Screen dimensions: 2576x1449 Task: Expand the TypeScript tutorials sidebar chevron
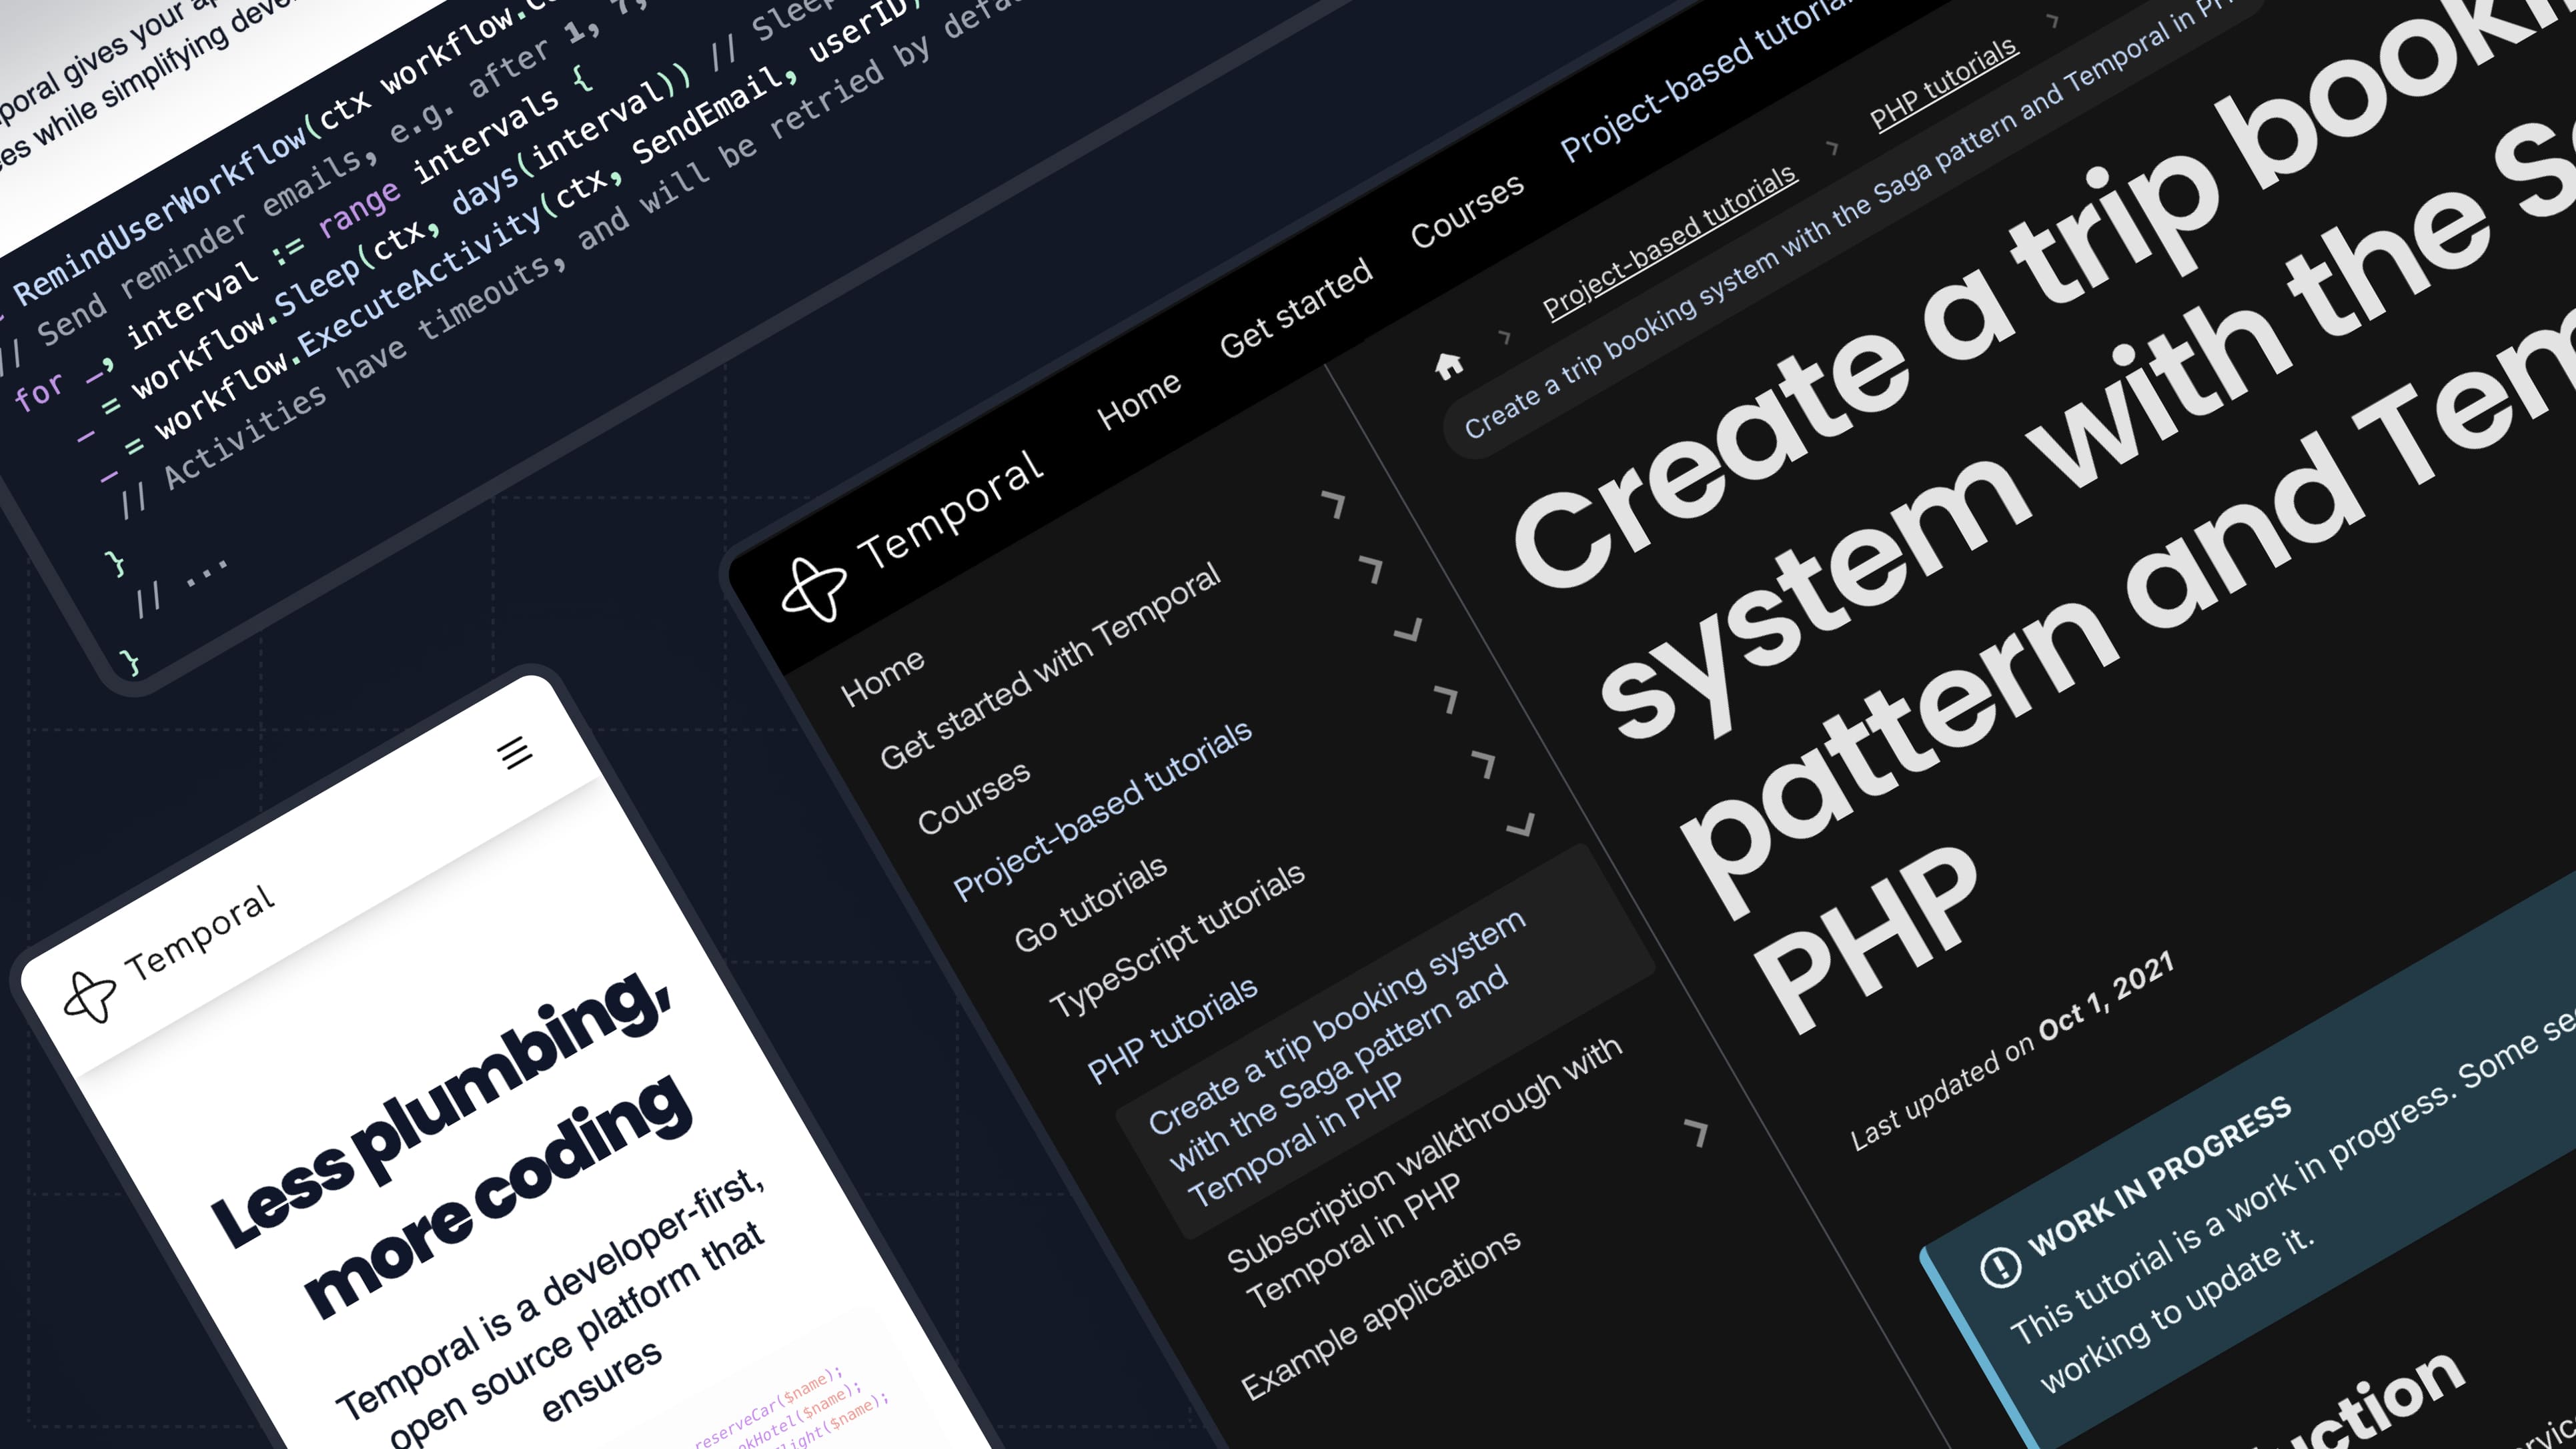1484,763
